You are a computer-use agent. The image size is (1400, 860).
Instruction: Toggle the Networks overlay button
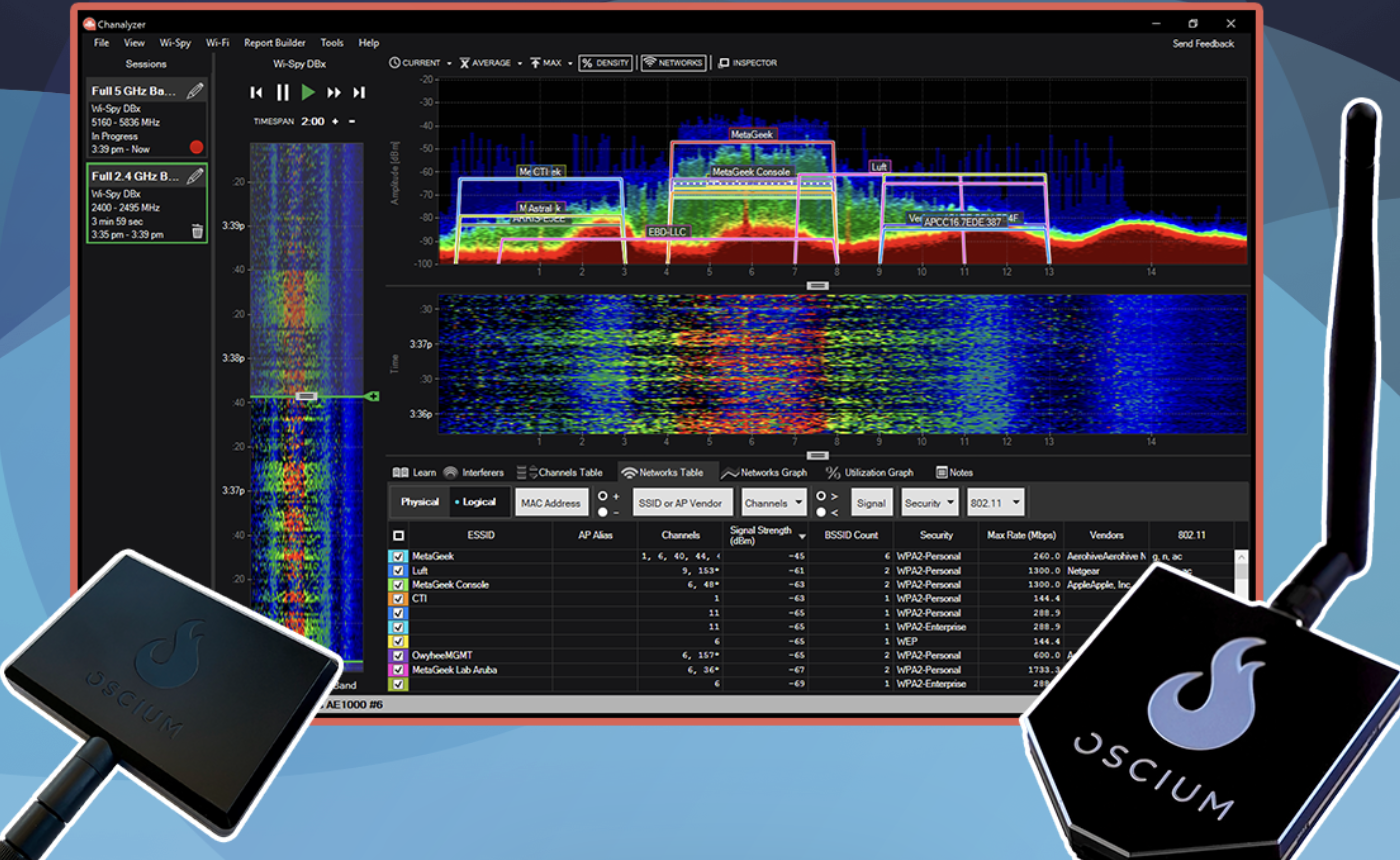pyautogui.click(x=673, y=63)
